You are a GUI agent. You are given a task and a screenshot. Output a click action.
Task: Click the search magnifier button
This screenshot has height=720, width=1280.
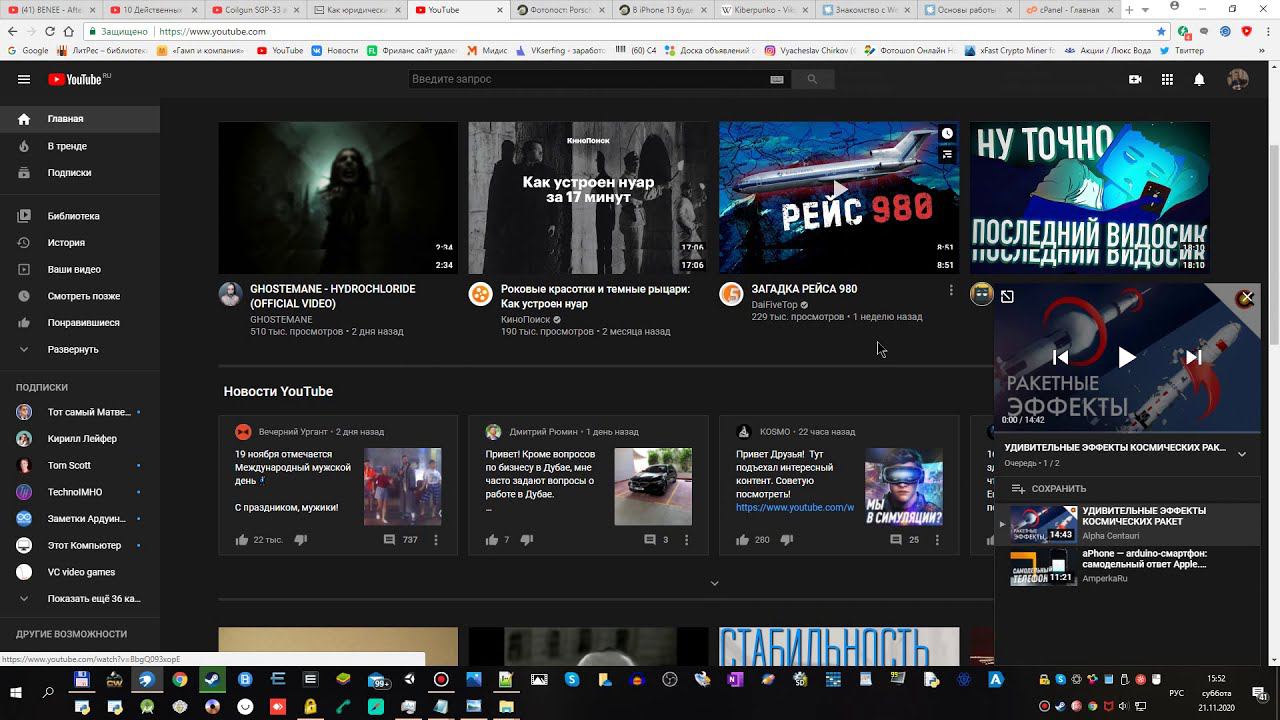812,79
